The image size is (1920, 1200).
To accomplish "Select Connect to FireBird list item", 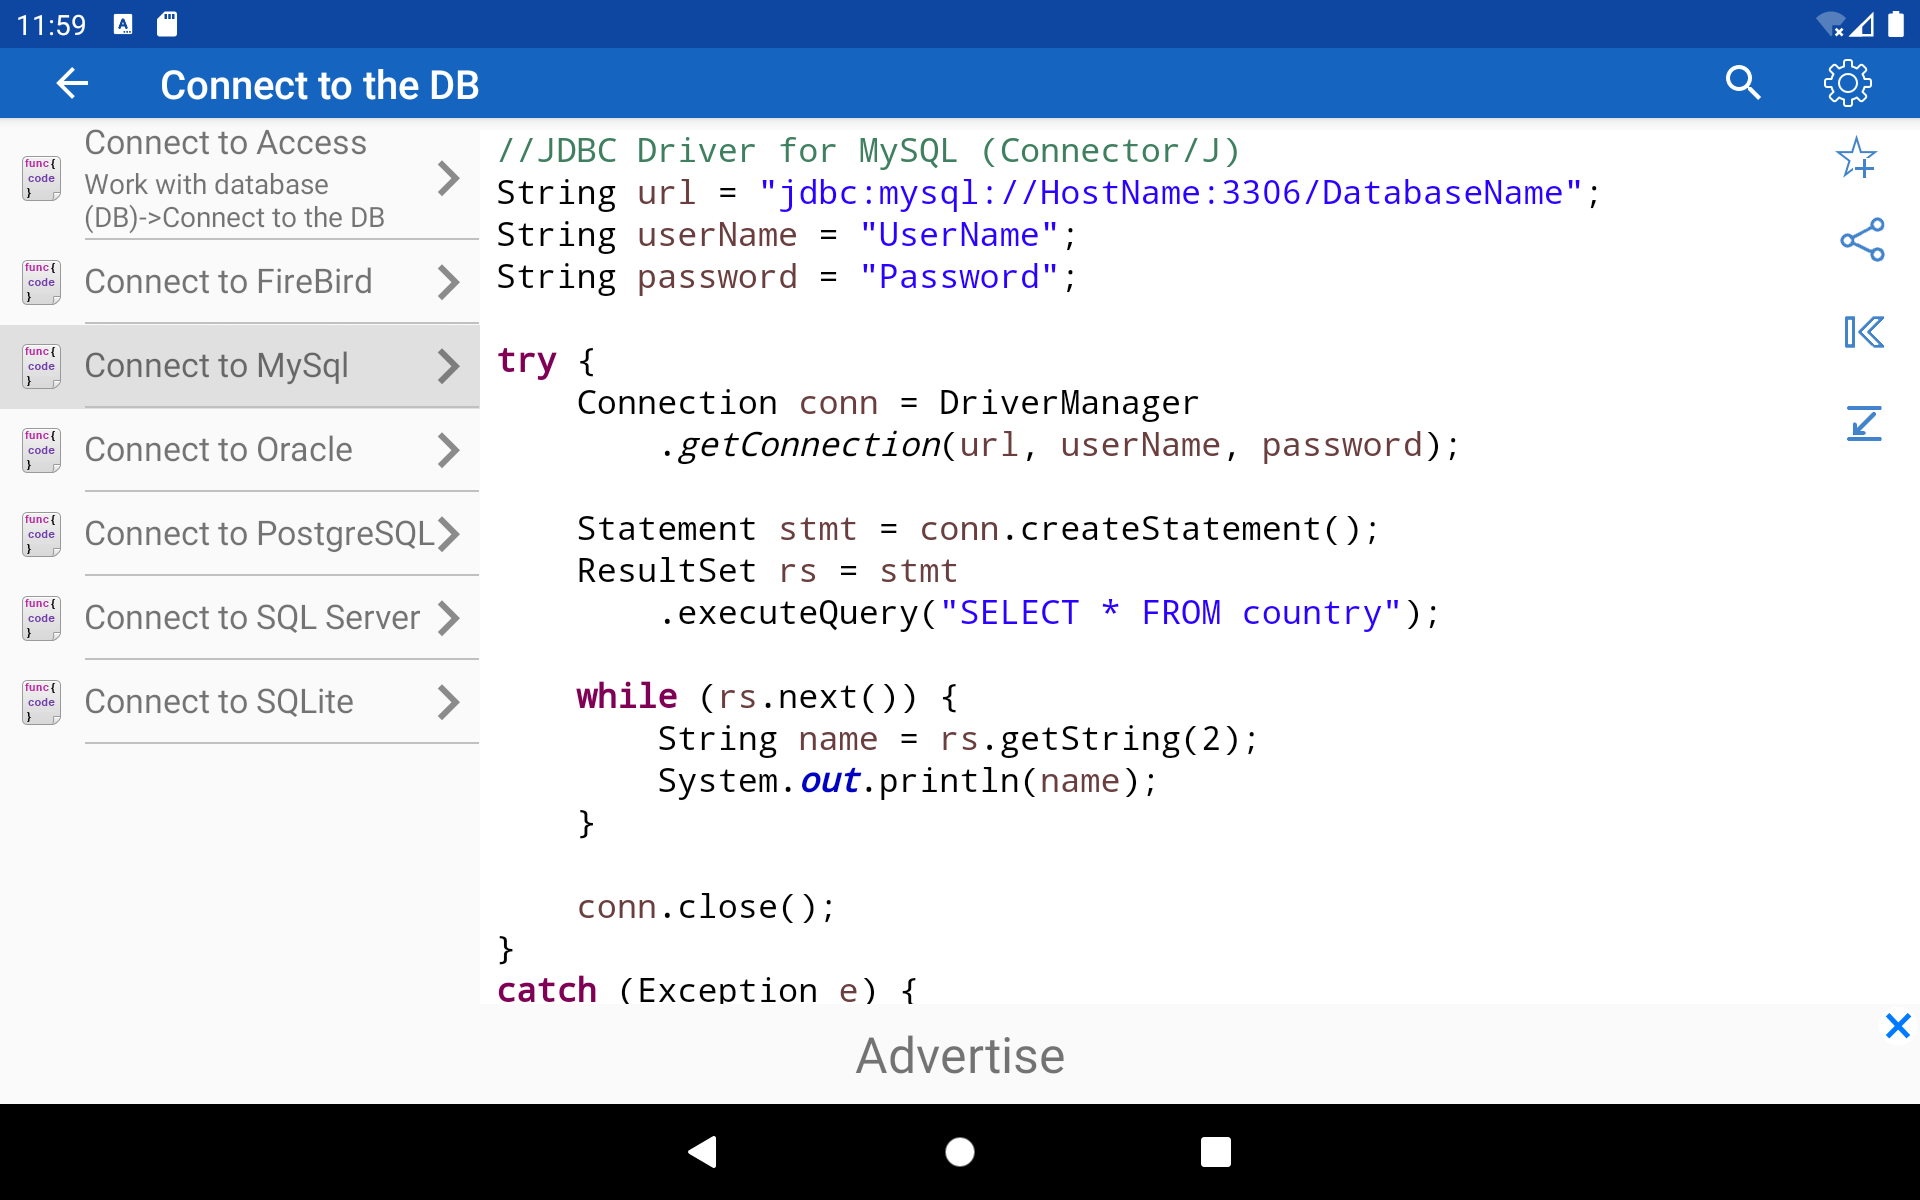I will (240, 283).
